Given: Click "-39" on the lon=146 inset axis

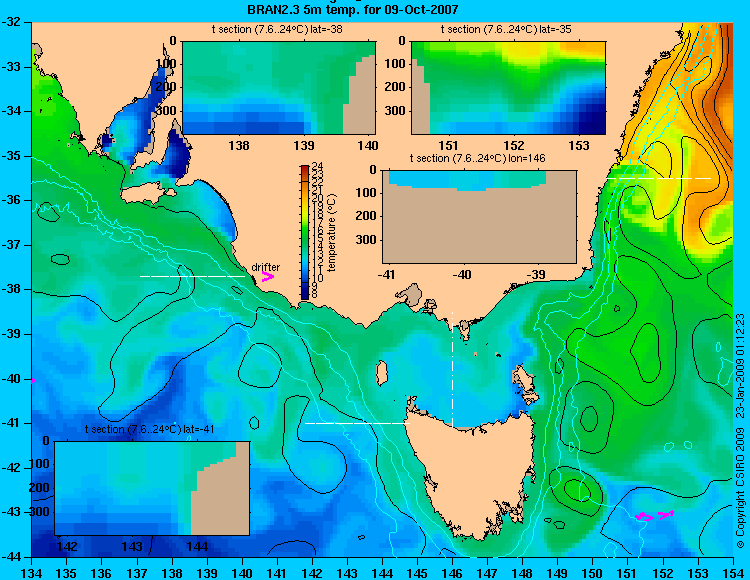Looking at the screenshot, I should 536,274.
